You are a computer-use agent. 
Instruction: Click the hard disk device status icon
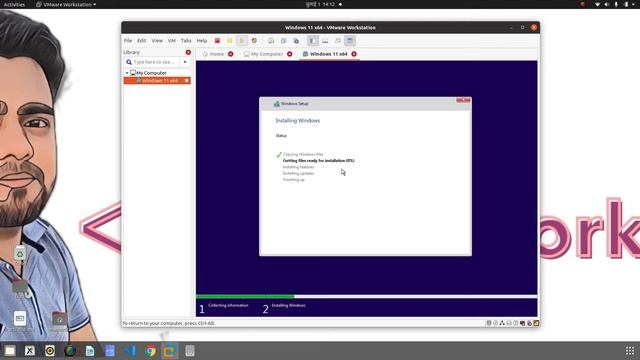pos(489,323)
